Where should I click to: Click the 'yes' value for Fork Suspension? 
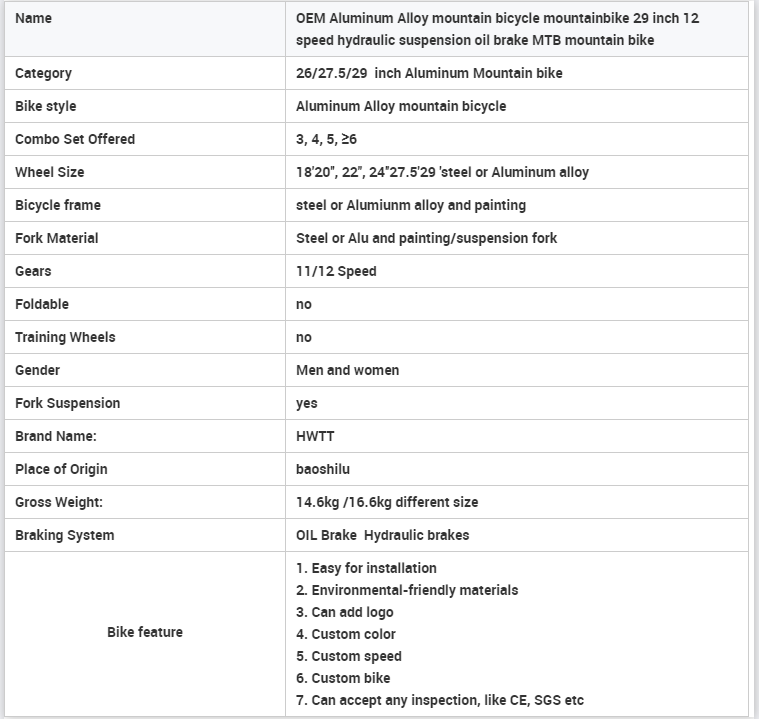(307, 403)
